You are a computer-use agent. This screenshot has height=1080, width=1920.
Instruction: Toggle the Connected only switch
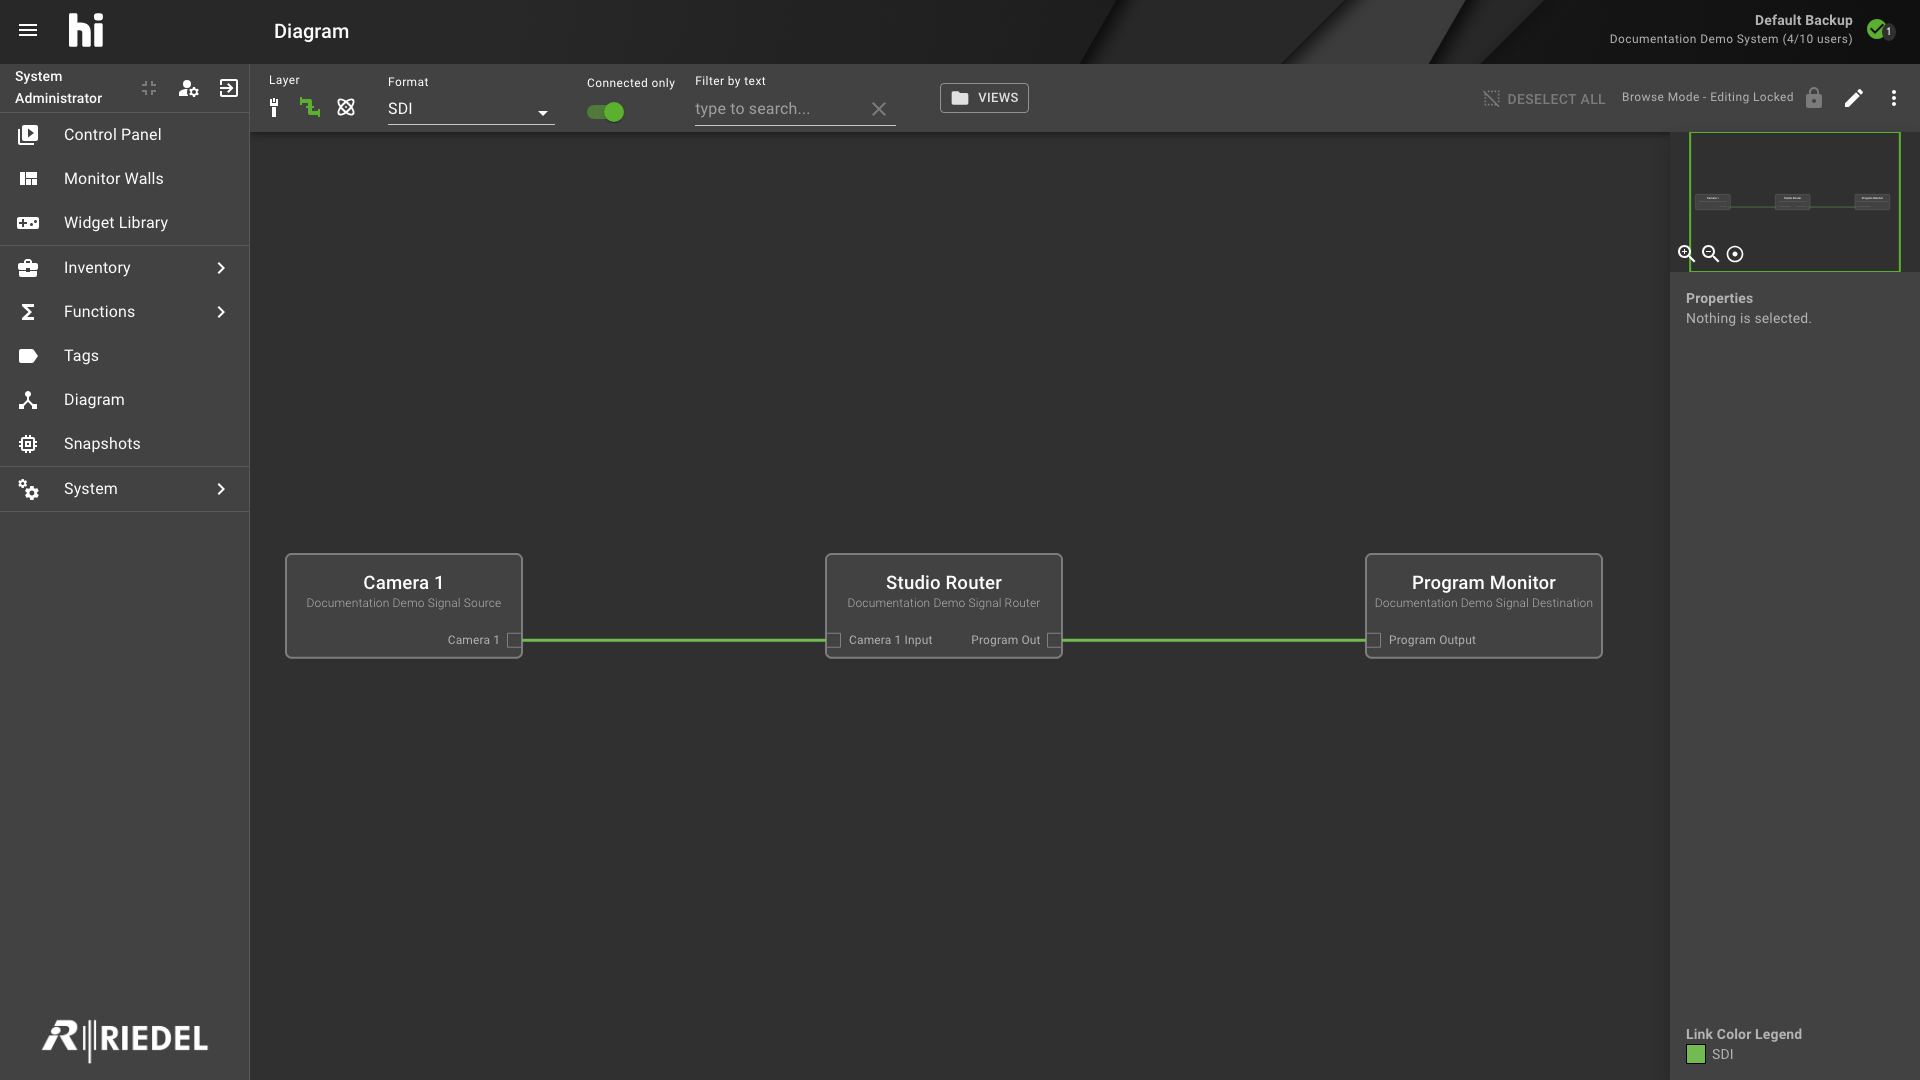point(606,112)
